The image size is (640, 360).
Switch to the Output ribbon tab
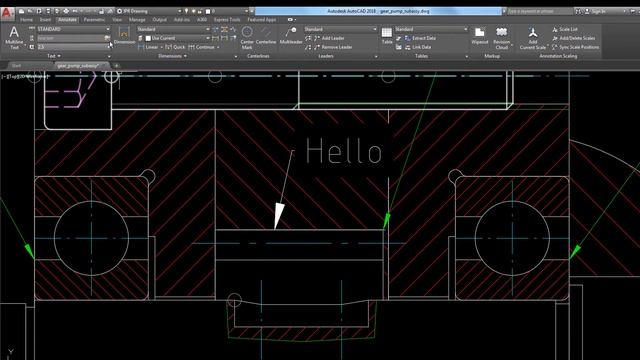coord(159,20)
